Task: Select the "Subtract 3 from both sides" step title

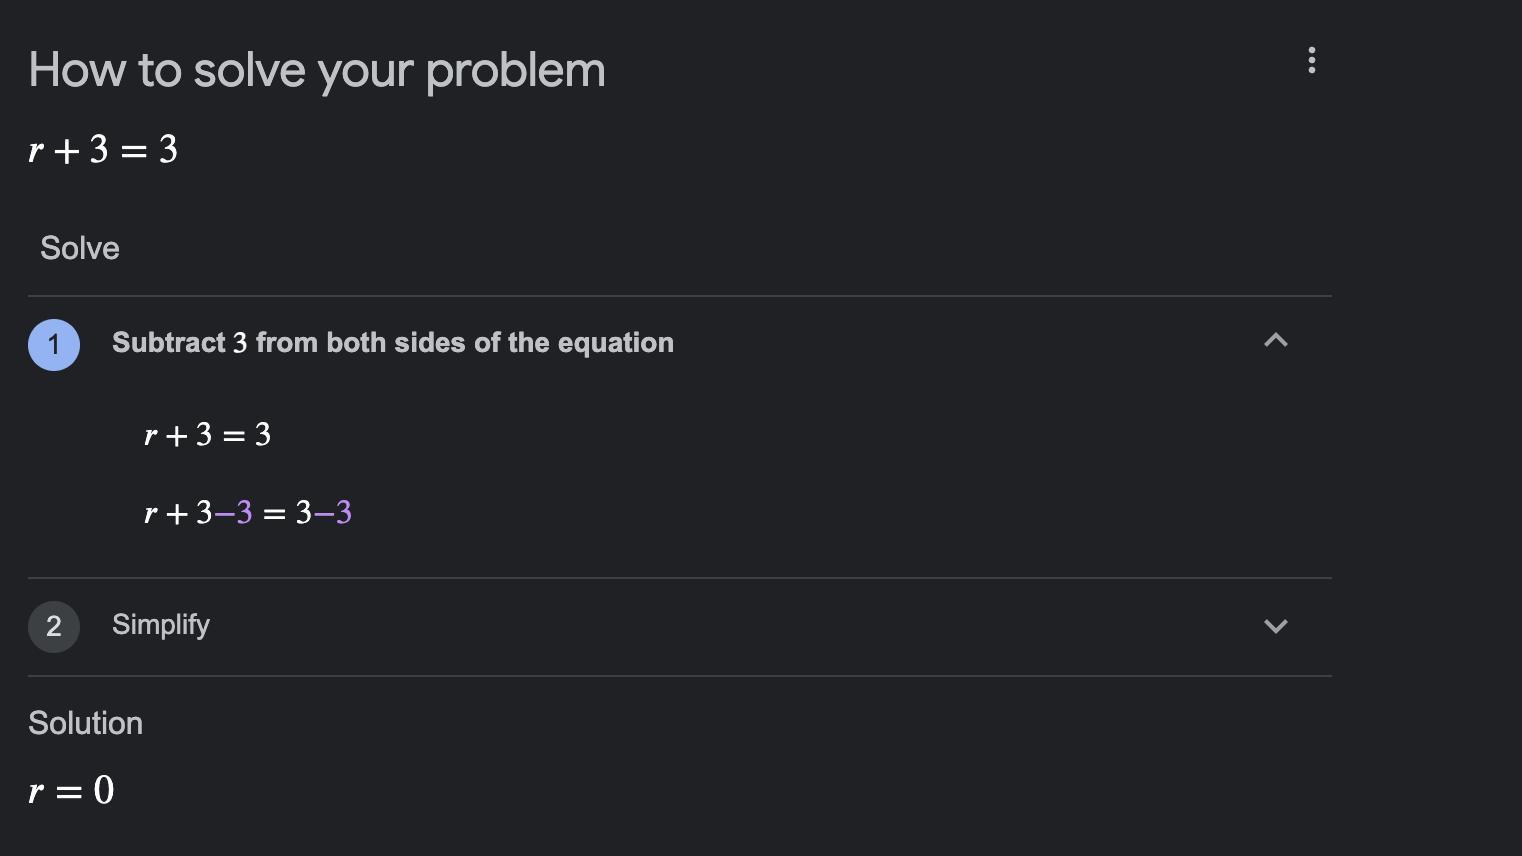Action: [x=392, y=343]
